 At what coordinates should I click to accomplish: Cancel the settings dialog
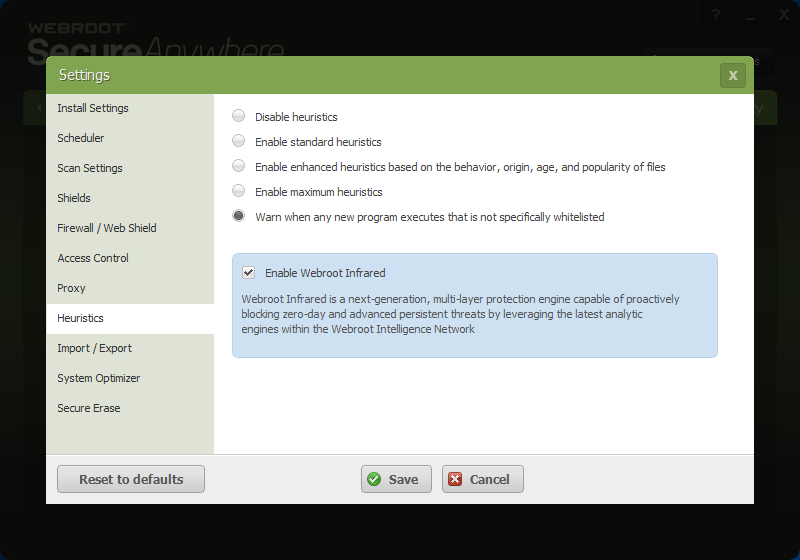point(483,479)
